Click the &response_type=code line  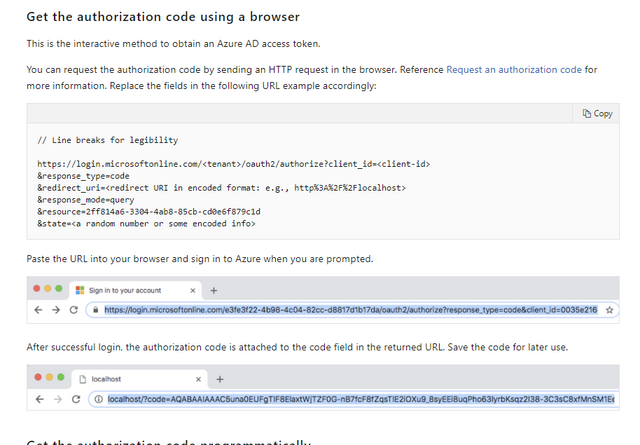83,176
